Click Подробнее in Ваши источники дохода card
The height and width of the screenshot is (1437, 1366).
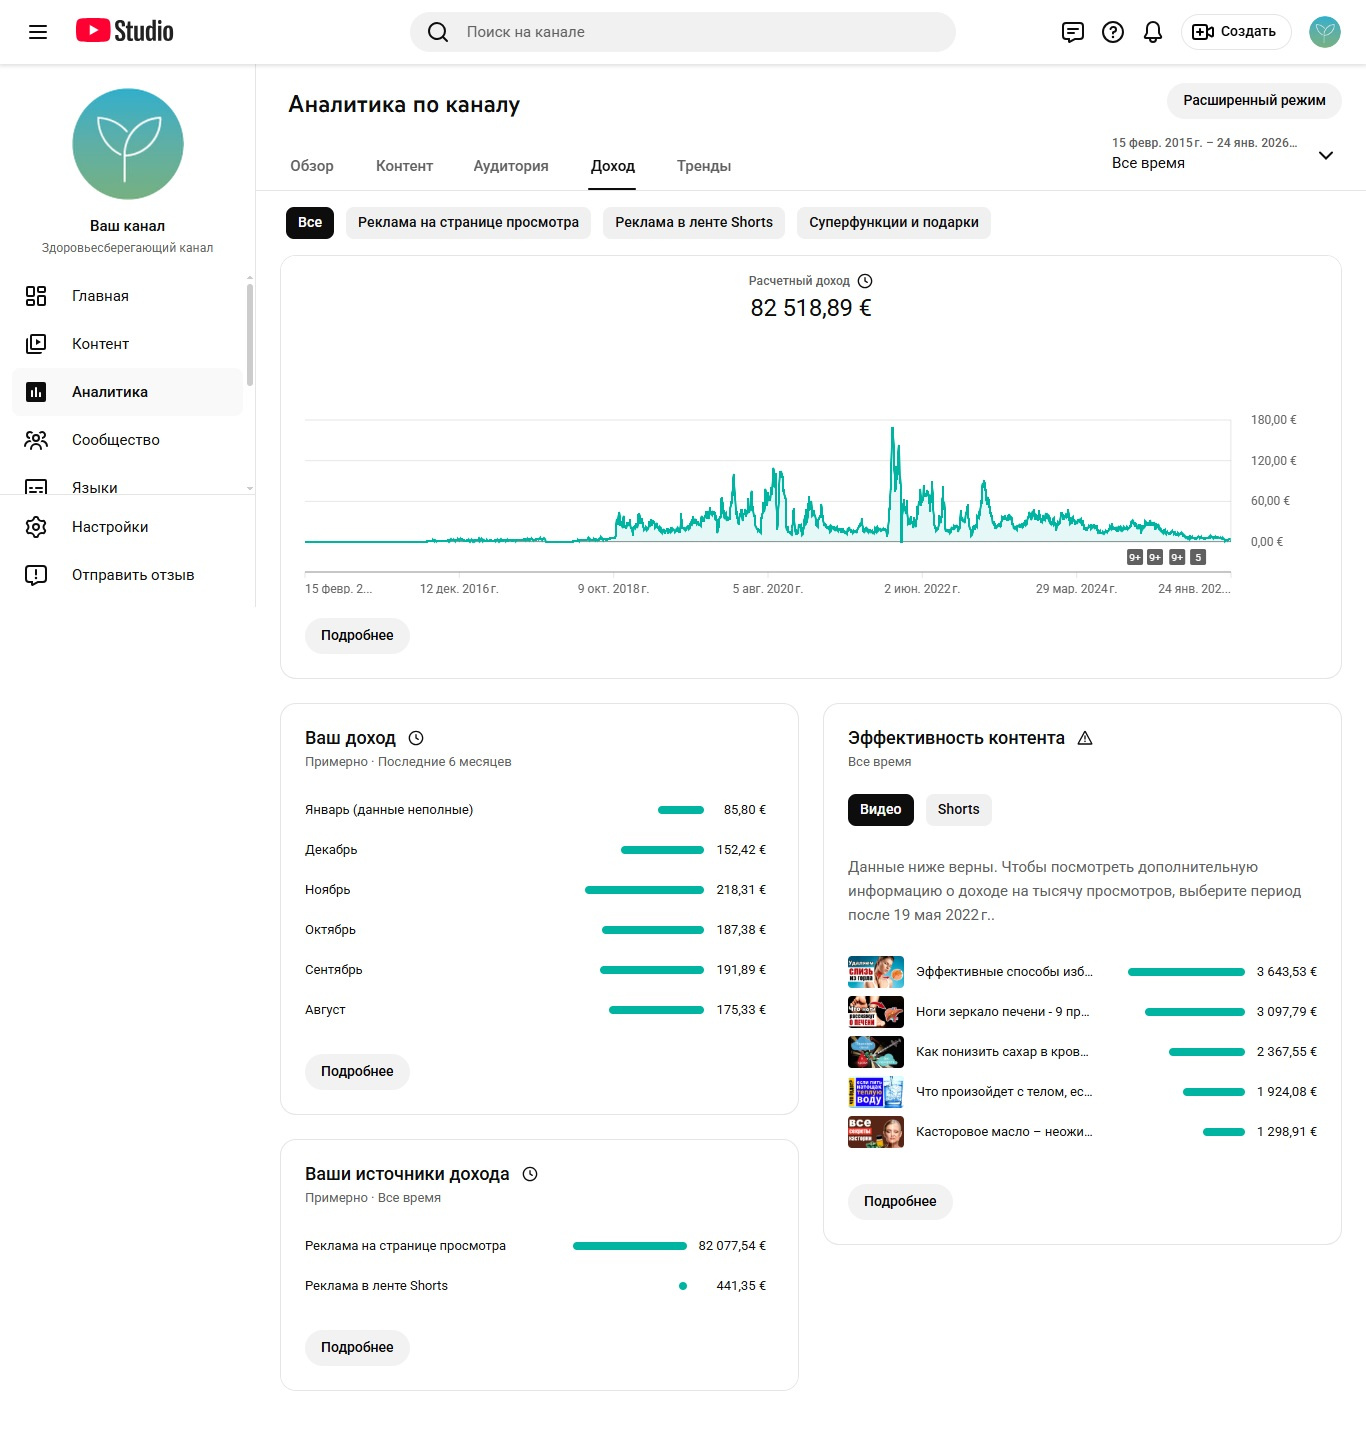357,1348
